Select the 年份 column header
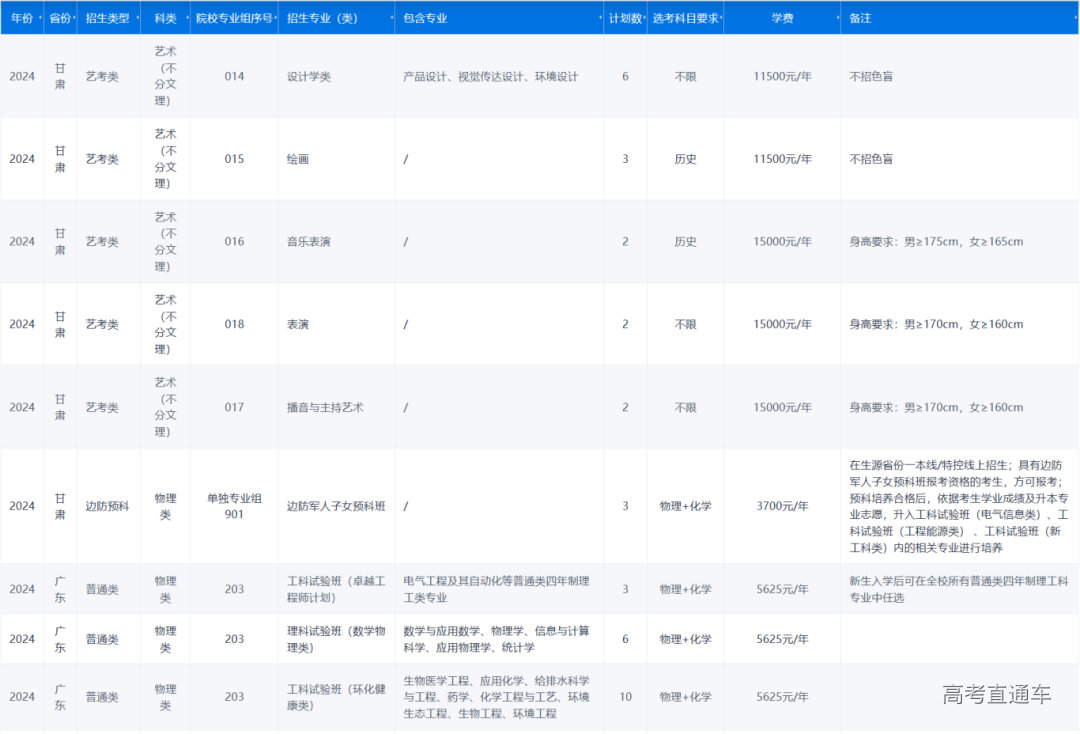 [23, 18]
